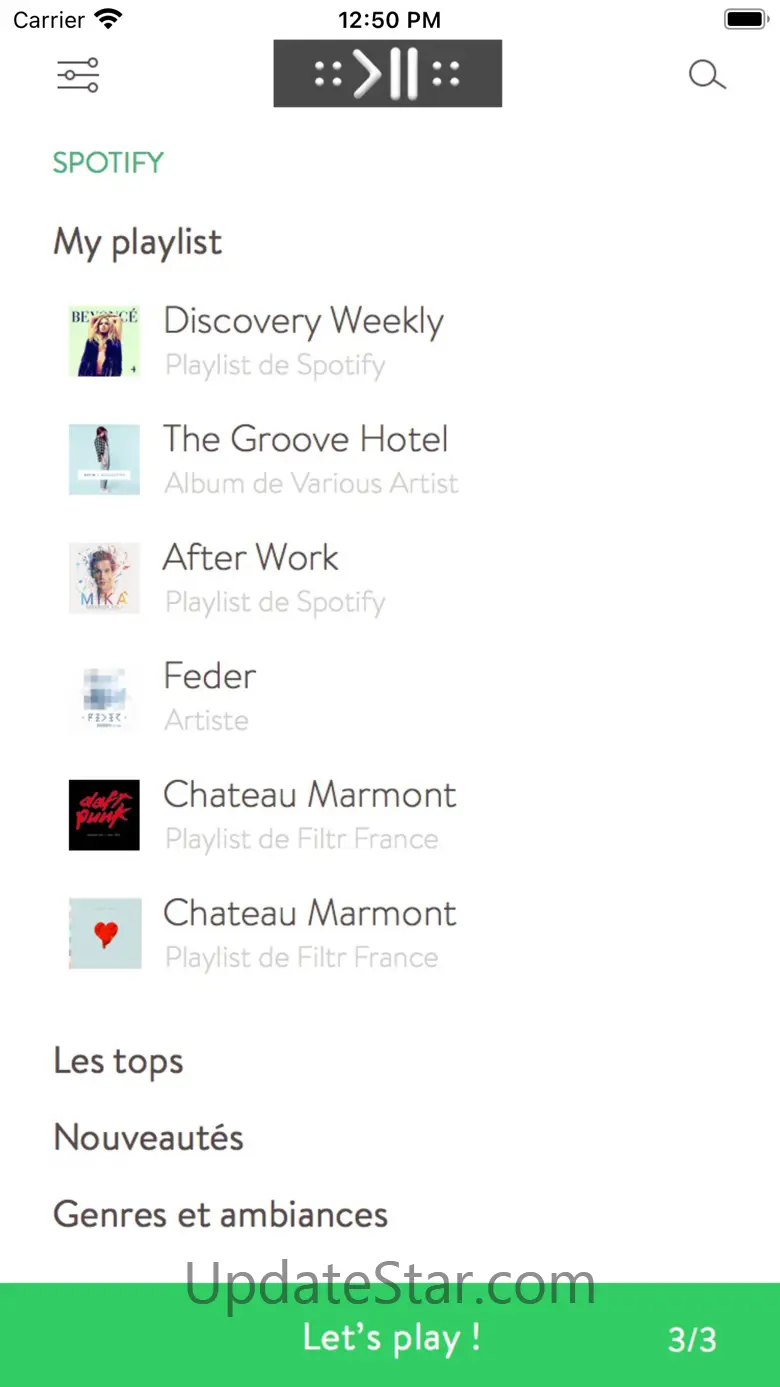Tap the battery indicator in status bar
Viewport: 780px width, 1387px height.
[x=745, y=19]
